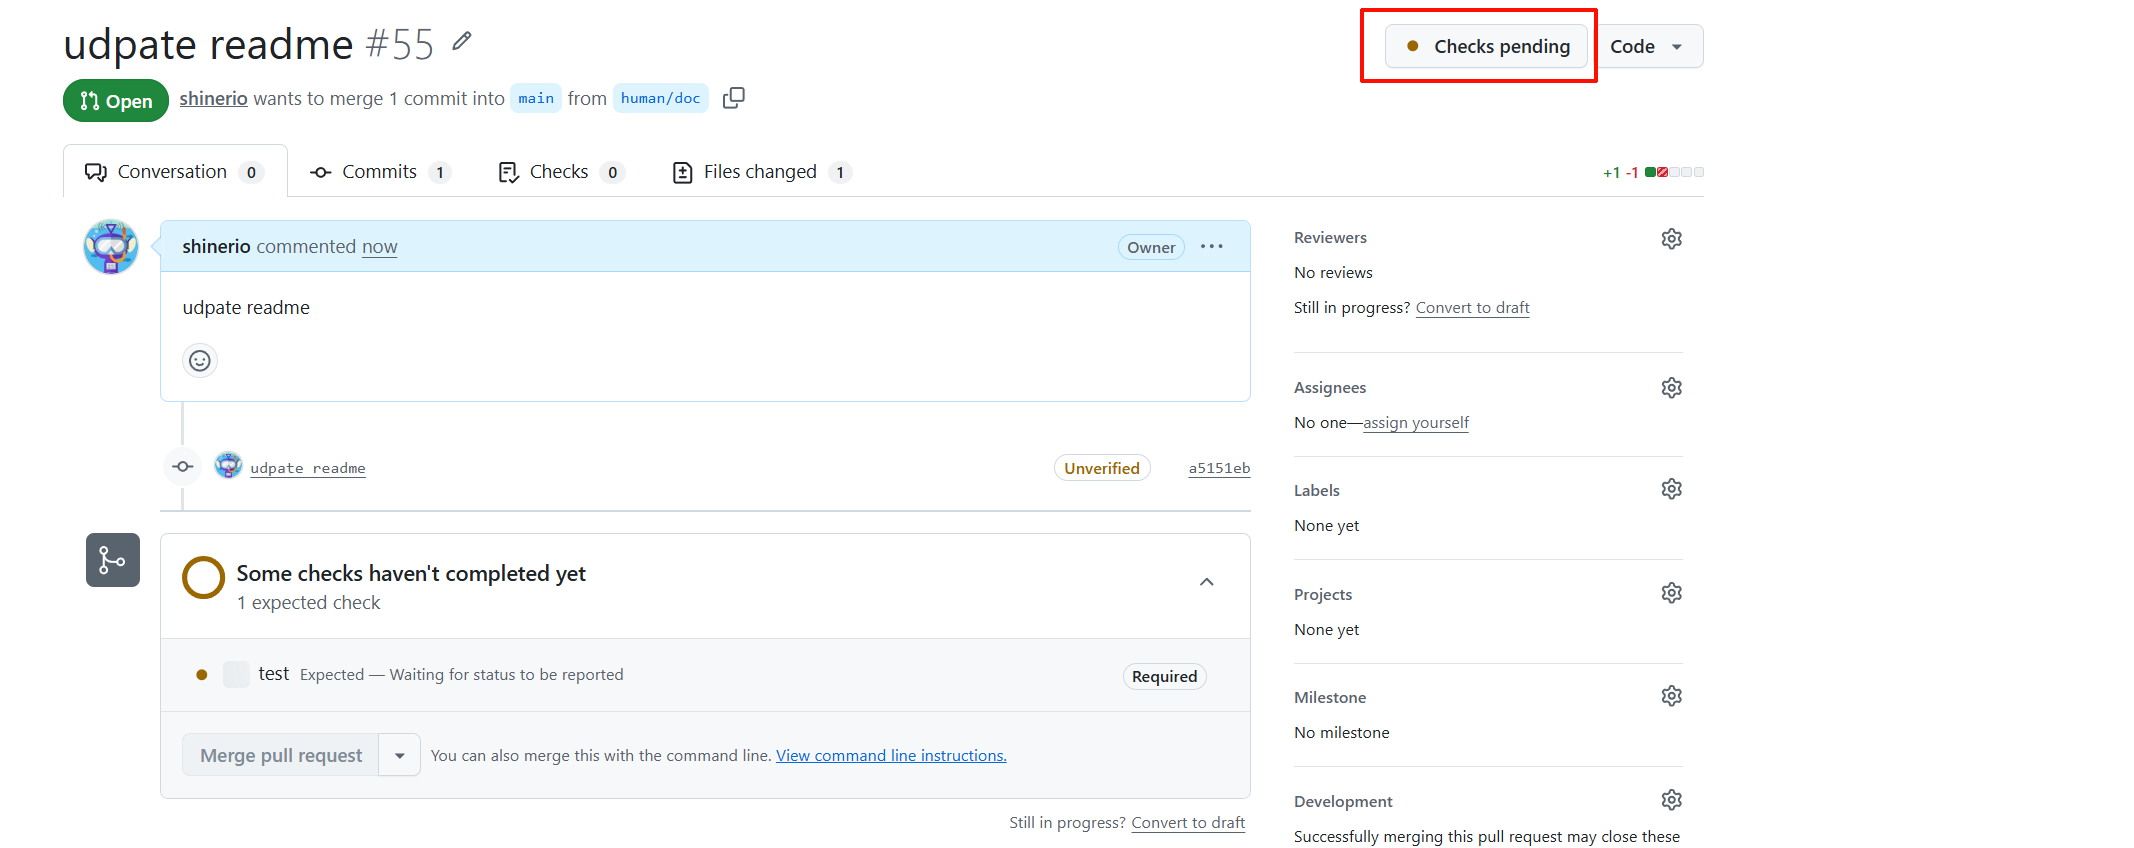Open the Labels gear settings

[x=1671, y=489]
